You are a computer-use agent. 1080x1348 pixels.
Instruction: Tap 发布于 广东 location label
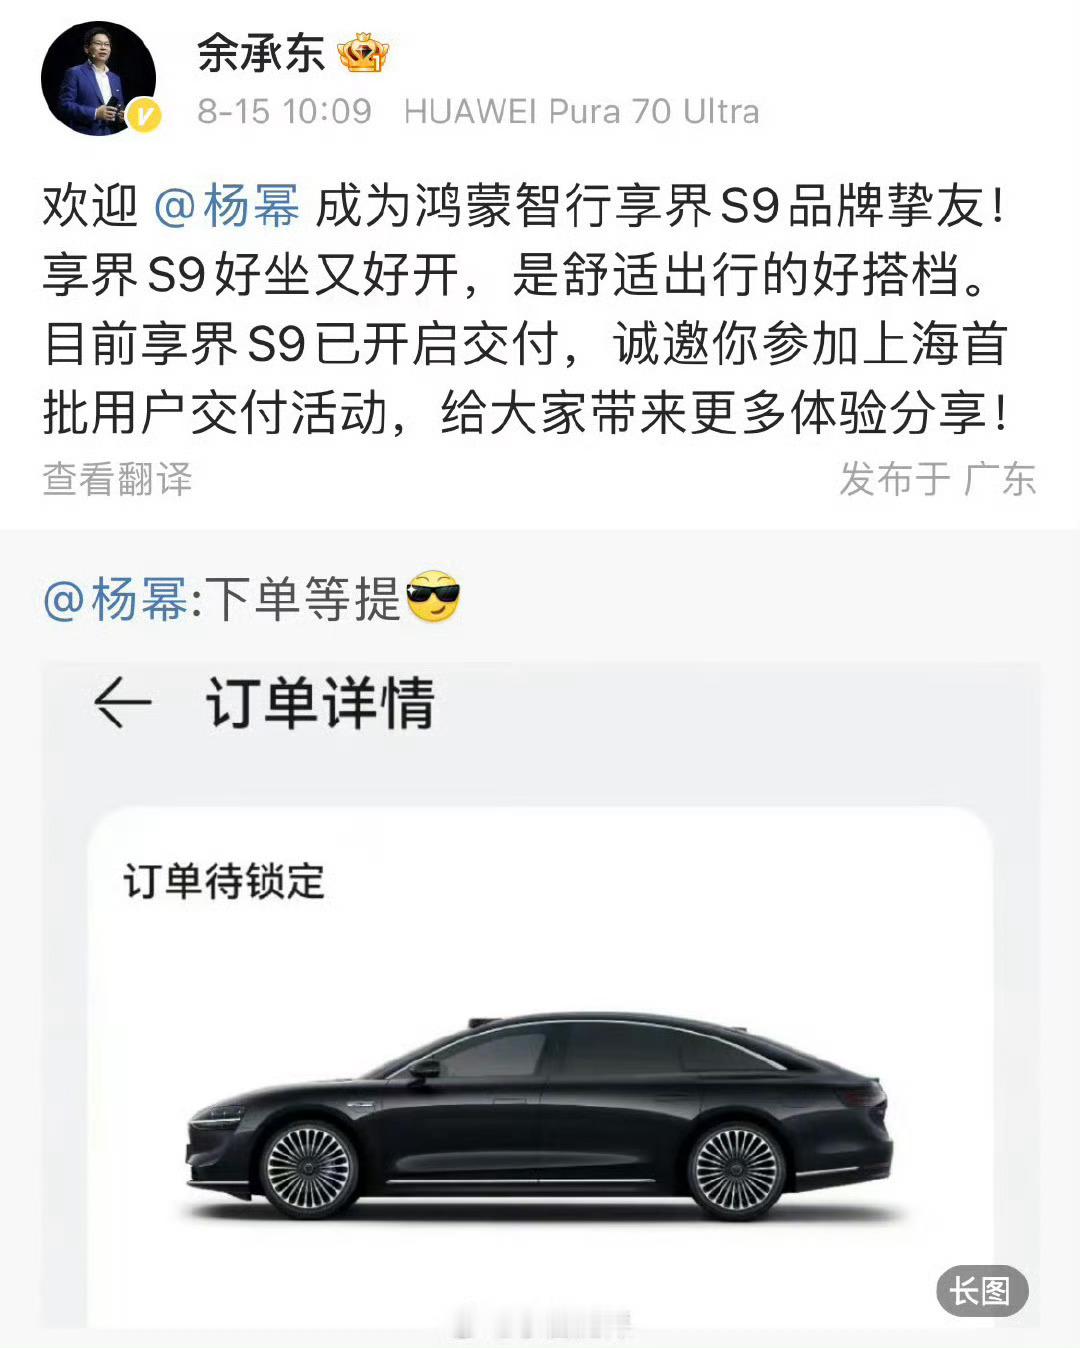937,479
